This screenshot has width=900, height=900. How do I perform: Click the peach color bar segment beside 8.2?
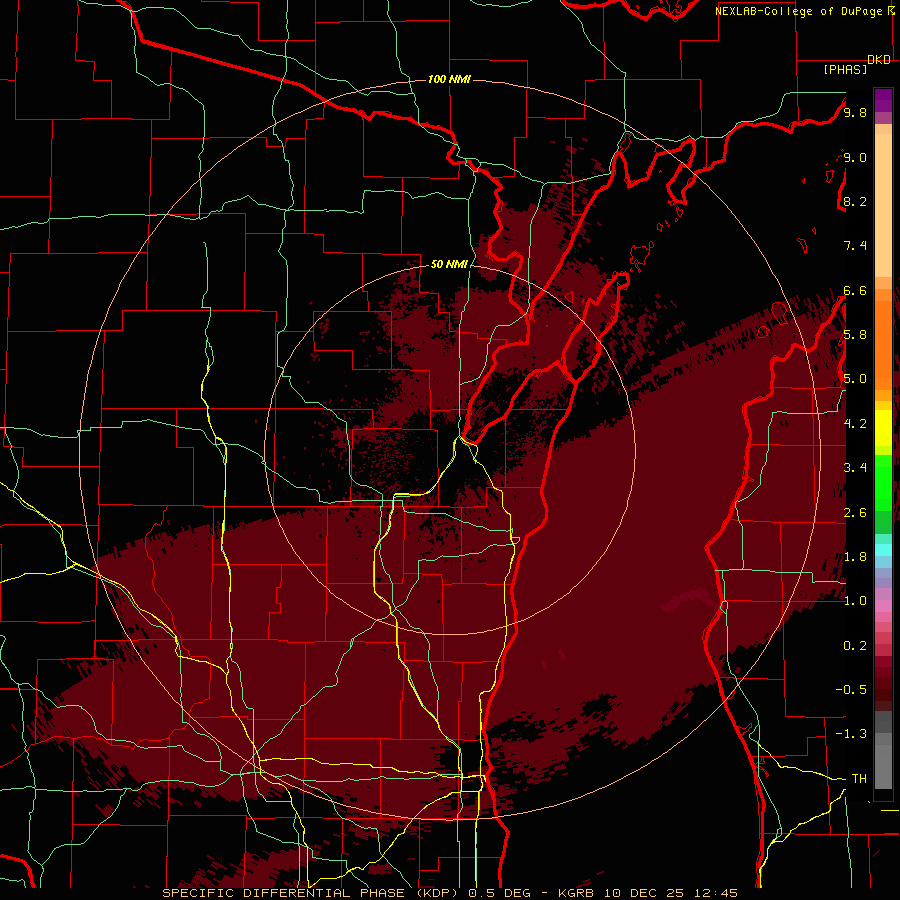883,205
